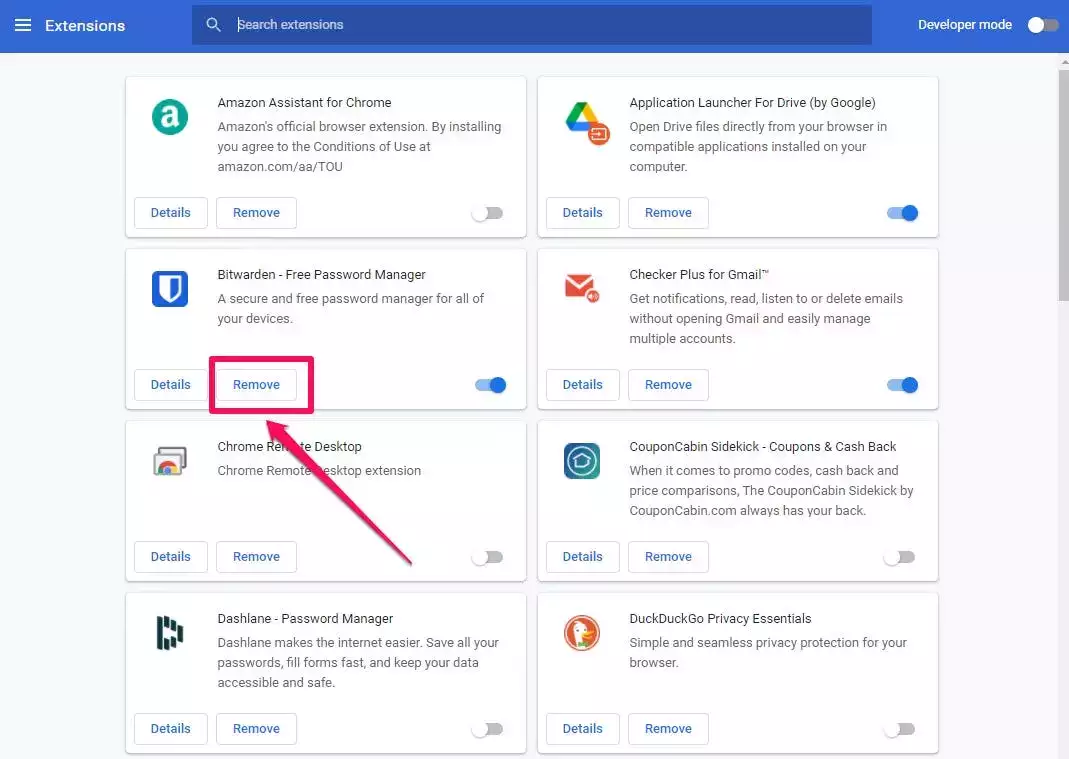Disable Application Launcher For Drive toggle
This screenshot has width=1069, height=759.
pos(902,213)
